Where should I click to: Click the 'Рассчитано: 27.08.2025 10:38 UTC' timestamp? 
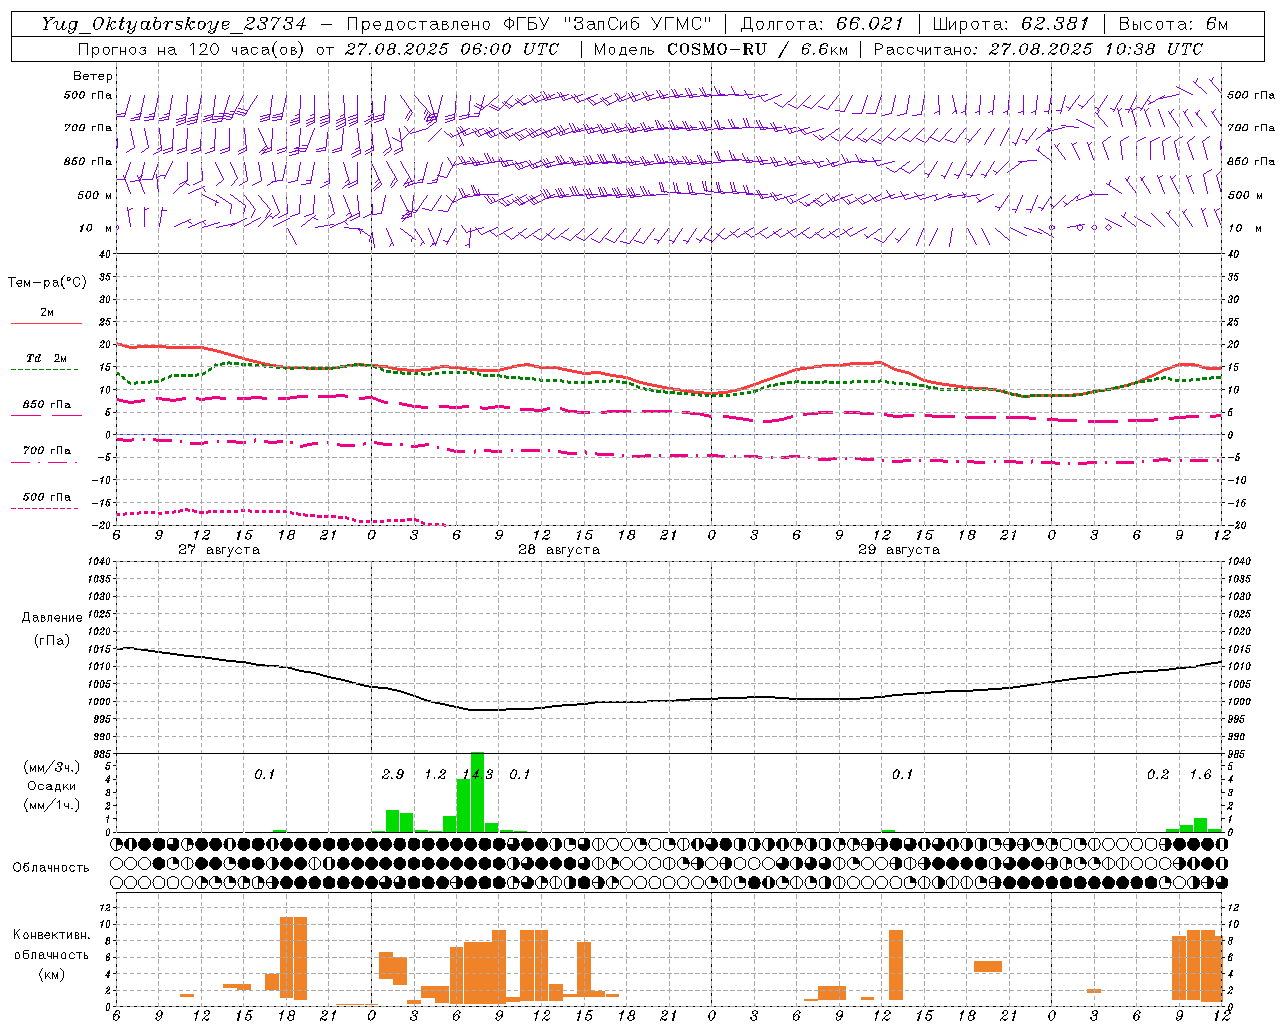(1038, 49)
